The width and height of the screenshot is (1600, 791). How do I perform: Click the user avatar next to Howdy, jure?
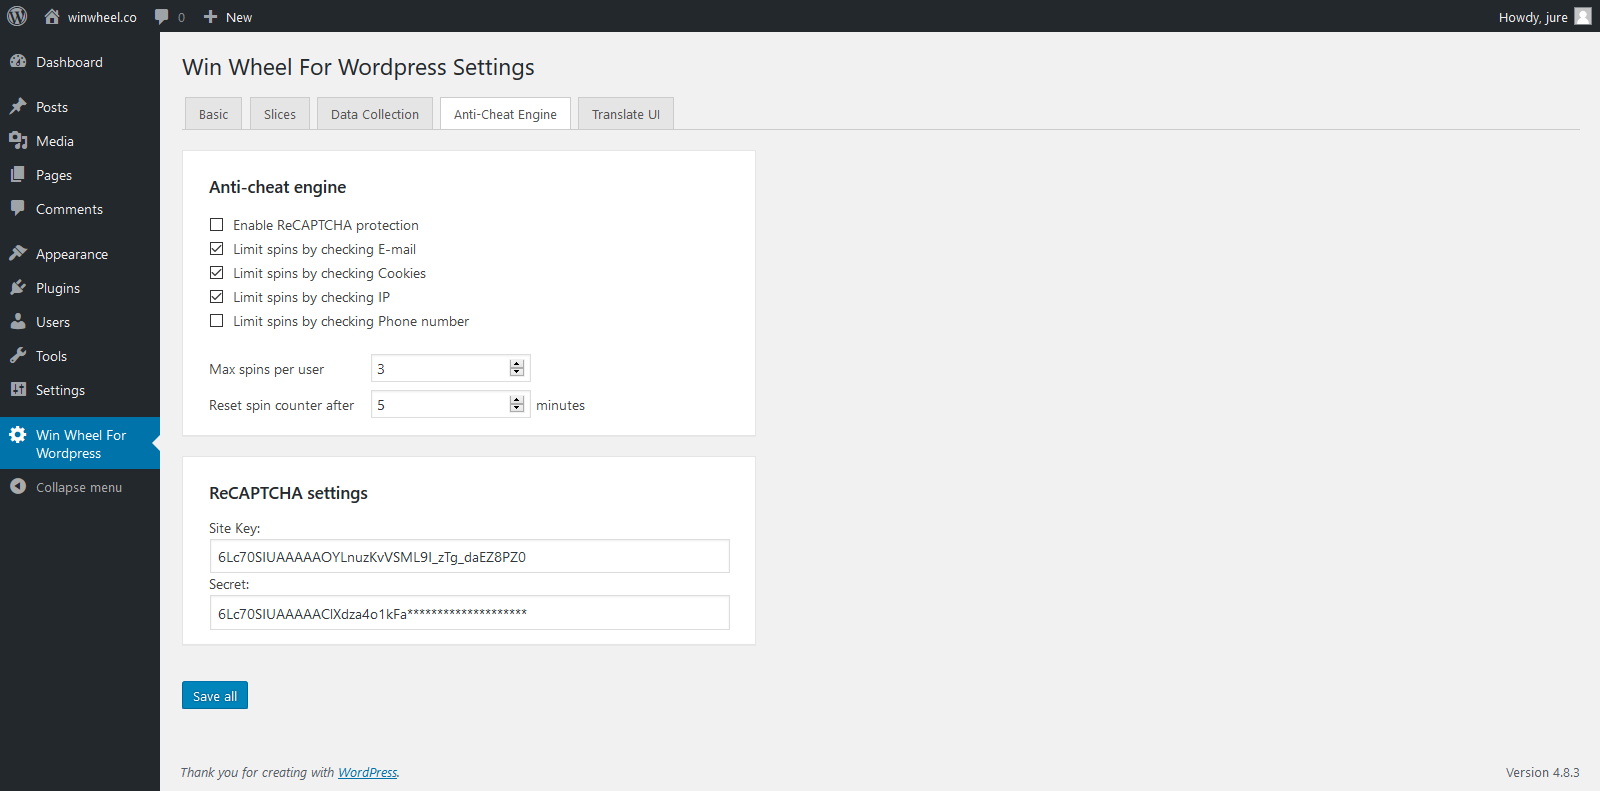click(1582, 16)
